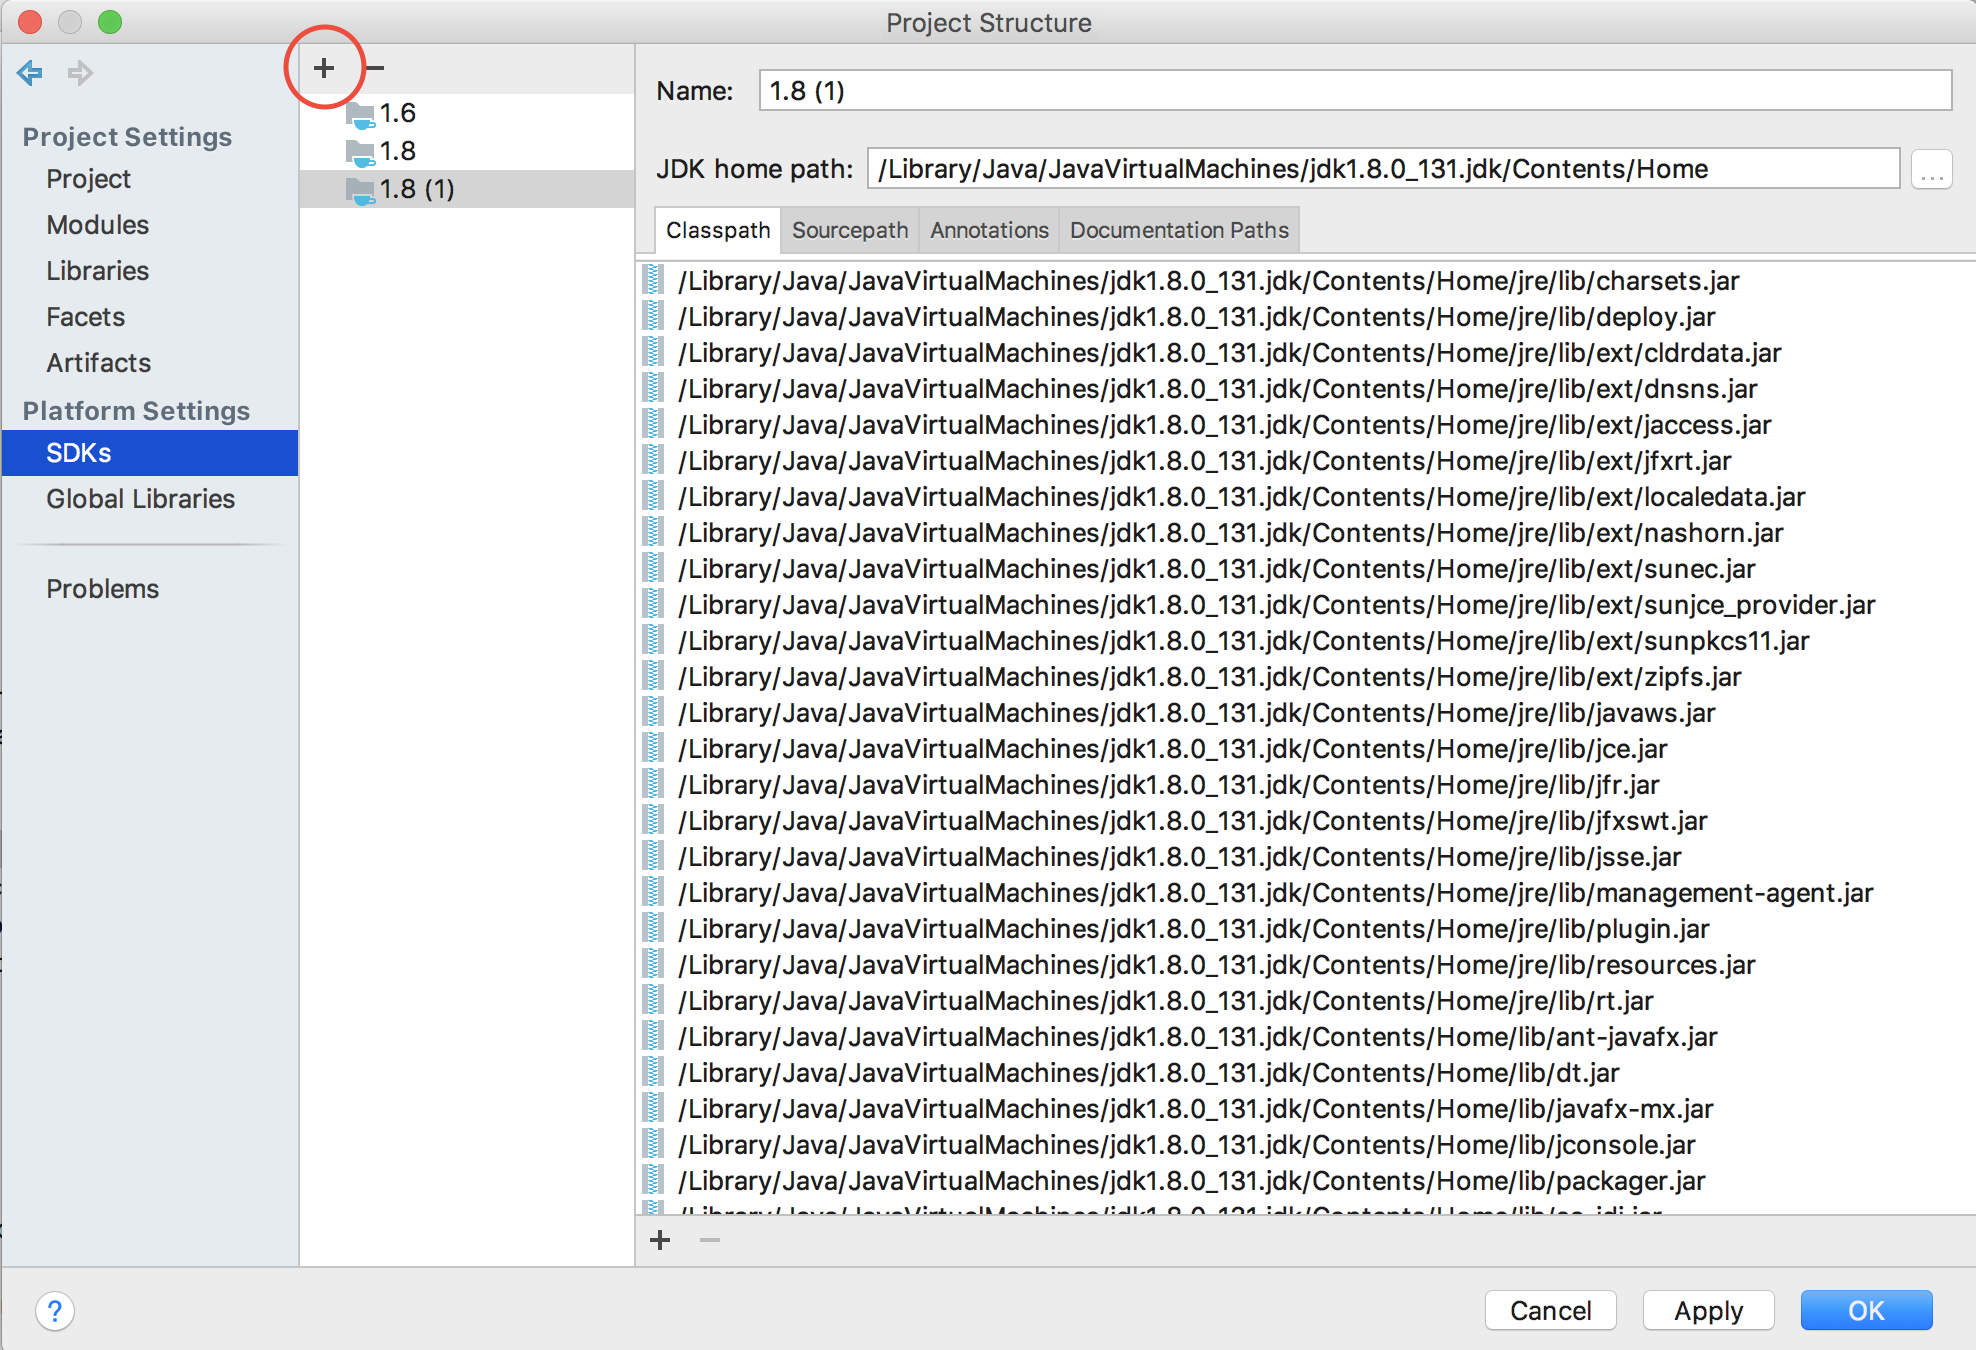Click the add classpath entry plus icon
Image resolution: width=1976 pixels, height=1350 pixels.
pyautogui.click(x=660, y=1240)
